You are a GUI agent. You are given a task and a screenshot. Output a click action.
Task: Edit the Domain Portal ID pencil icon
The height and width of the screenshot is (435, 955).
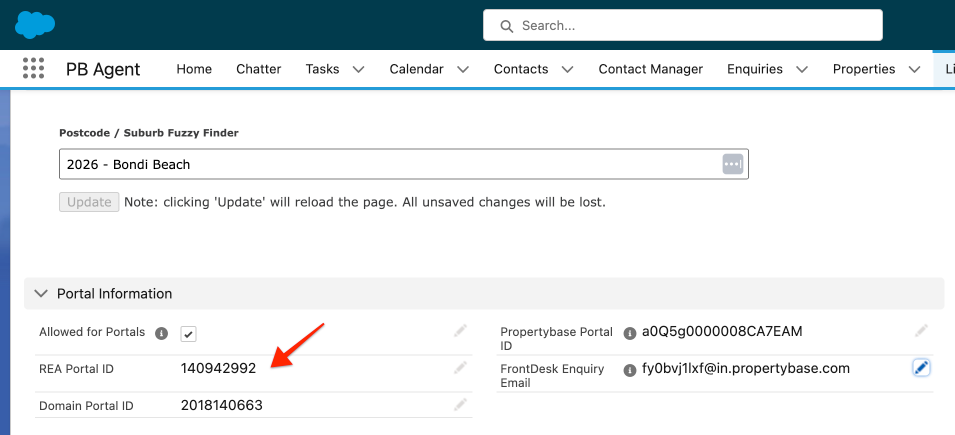pyautogui.click(x=460, y=405)
